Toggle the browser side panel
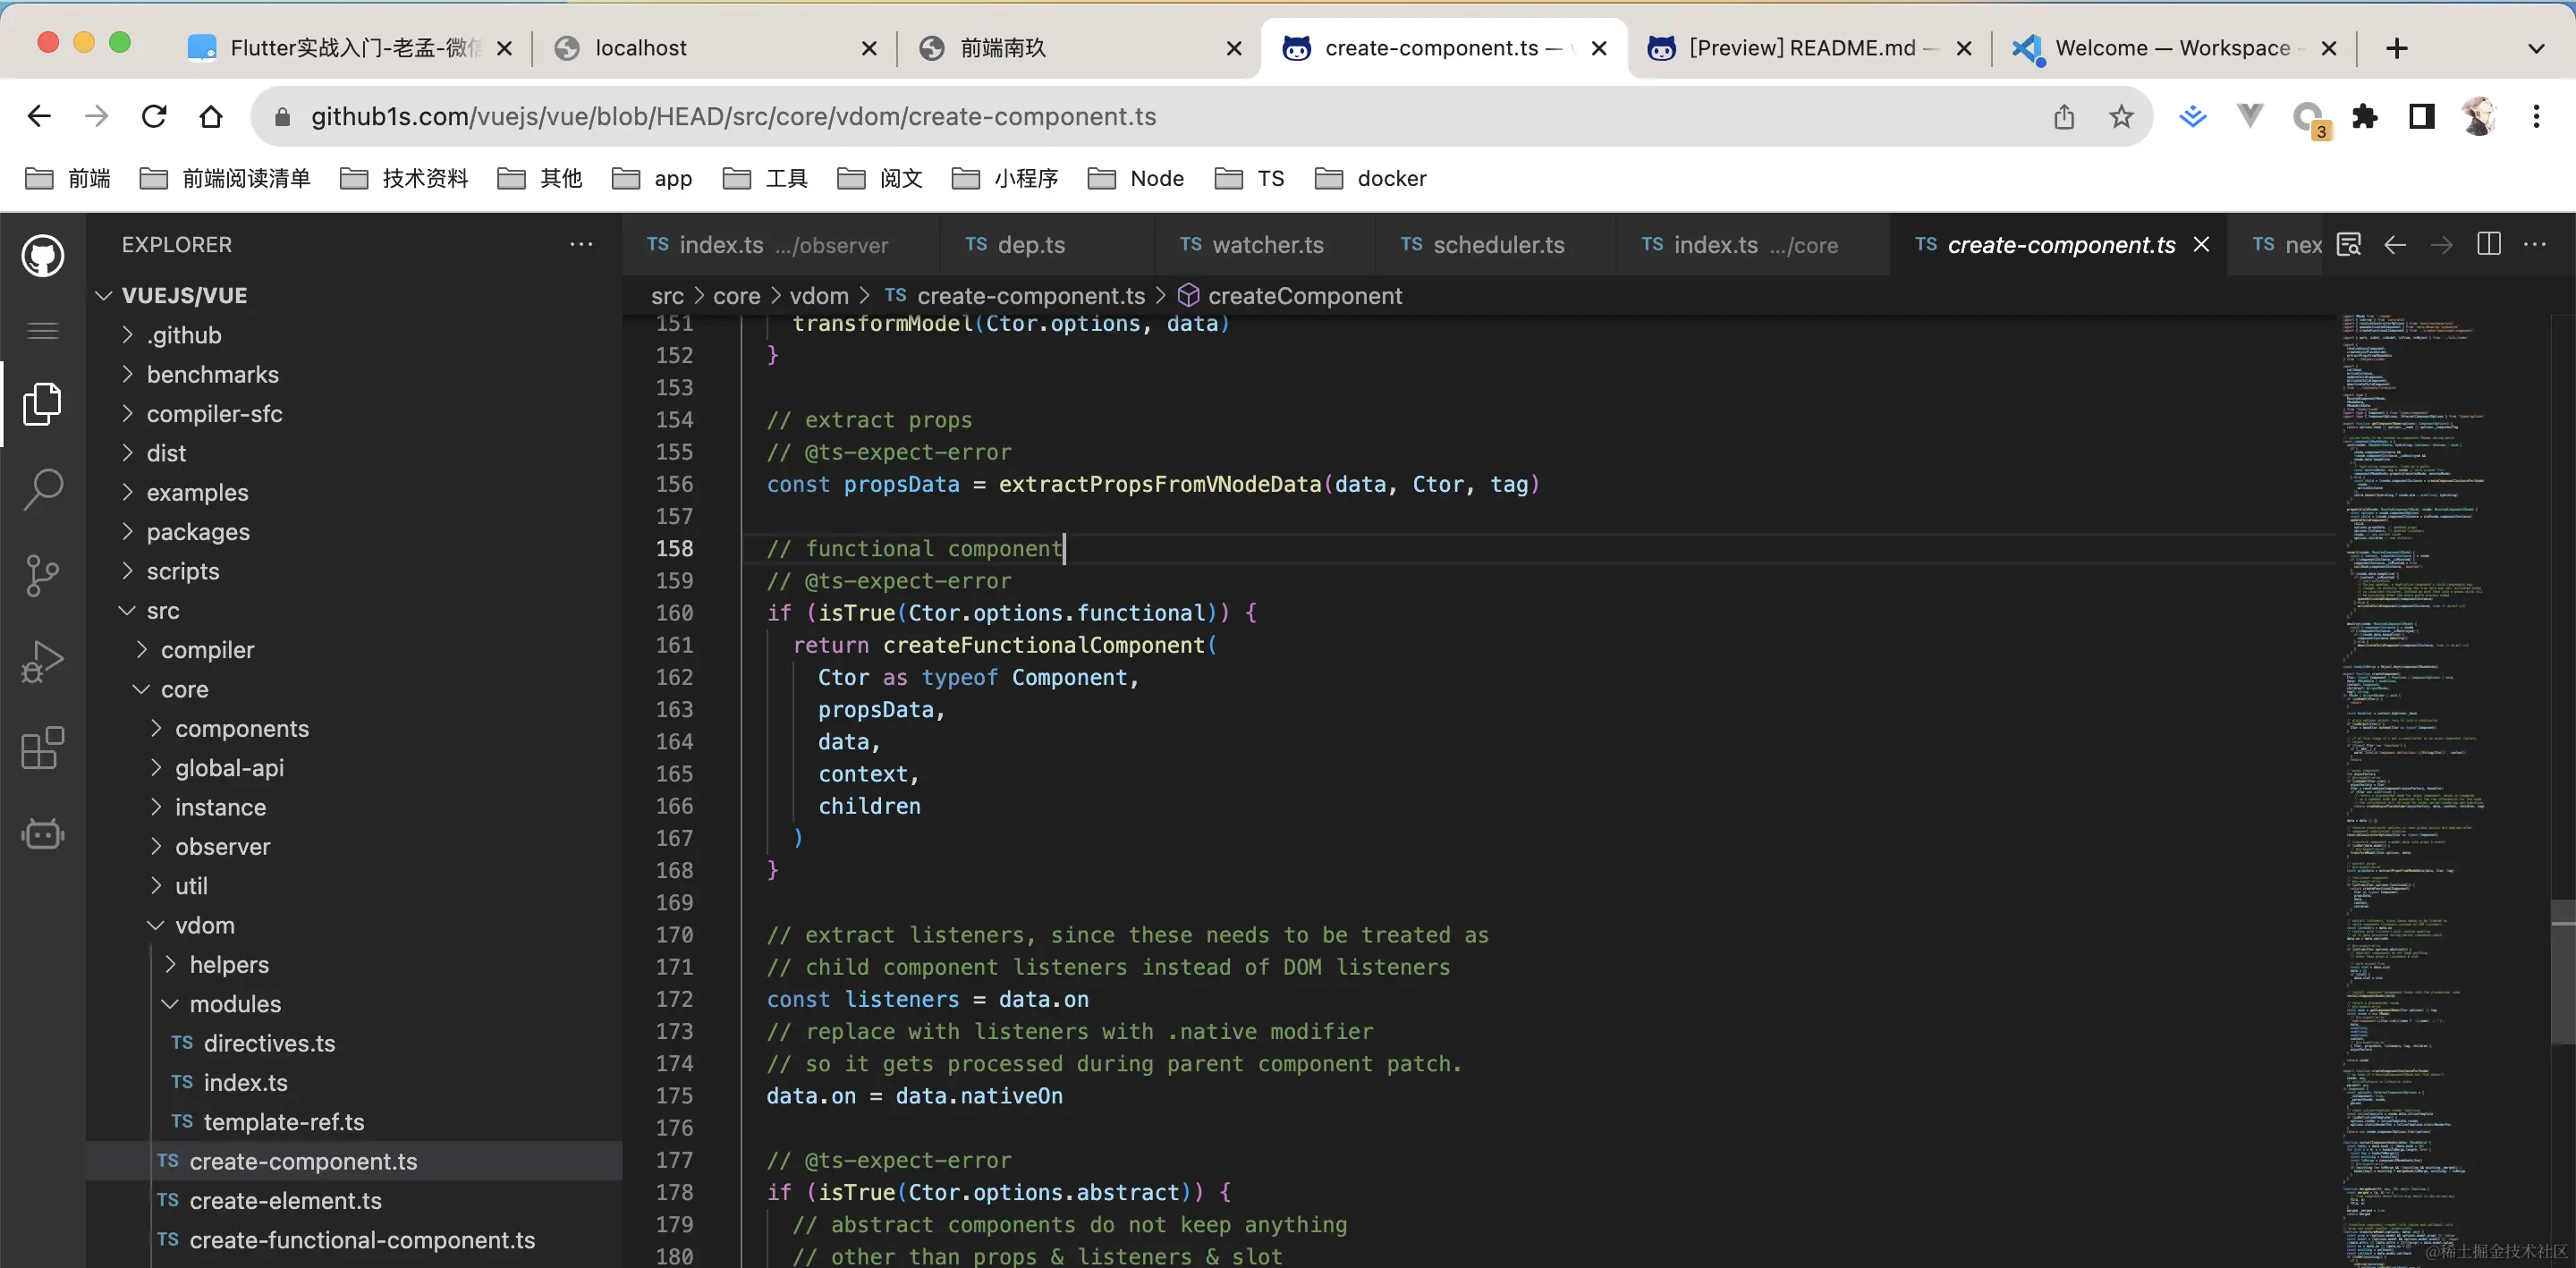The width and height of the screenshot is (2576, 1268). [x=2421, y=117]
